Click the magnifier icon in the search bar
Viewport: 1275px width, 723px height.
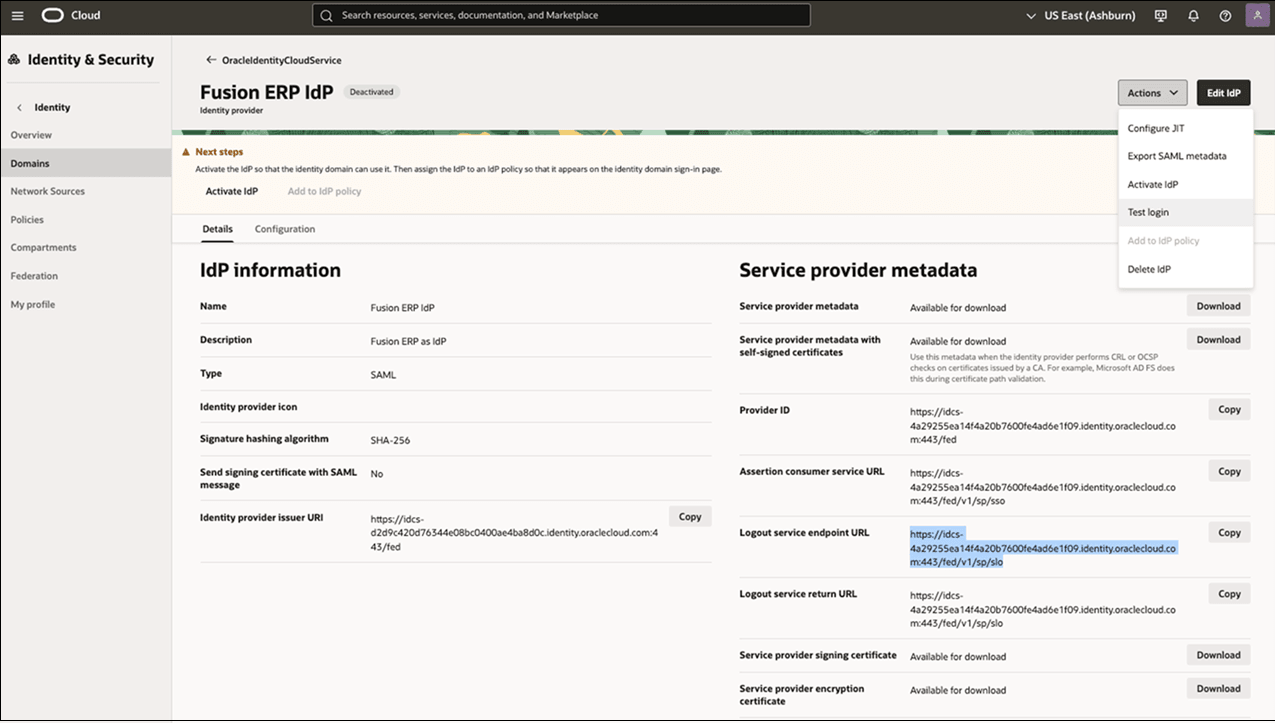tap(325, 15)
